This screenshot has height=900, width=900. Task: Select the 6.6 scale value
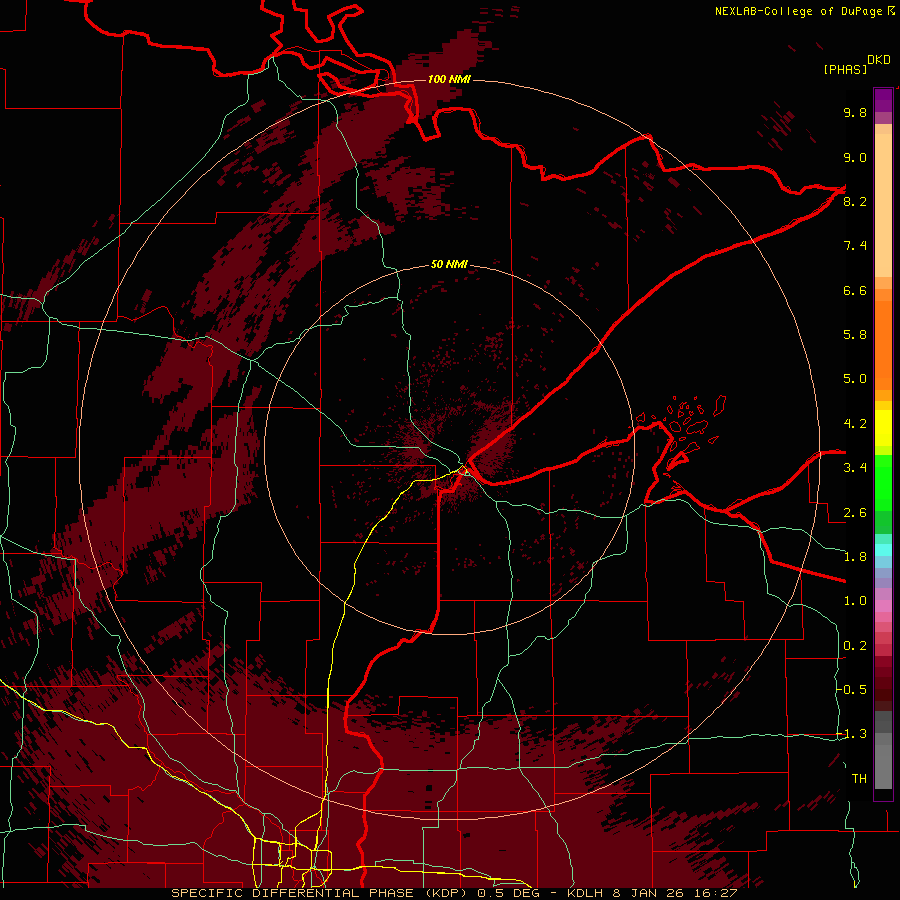pyautogui.click(x=855, y=290)
